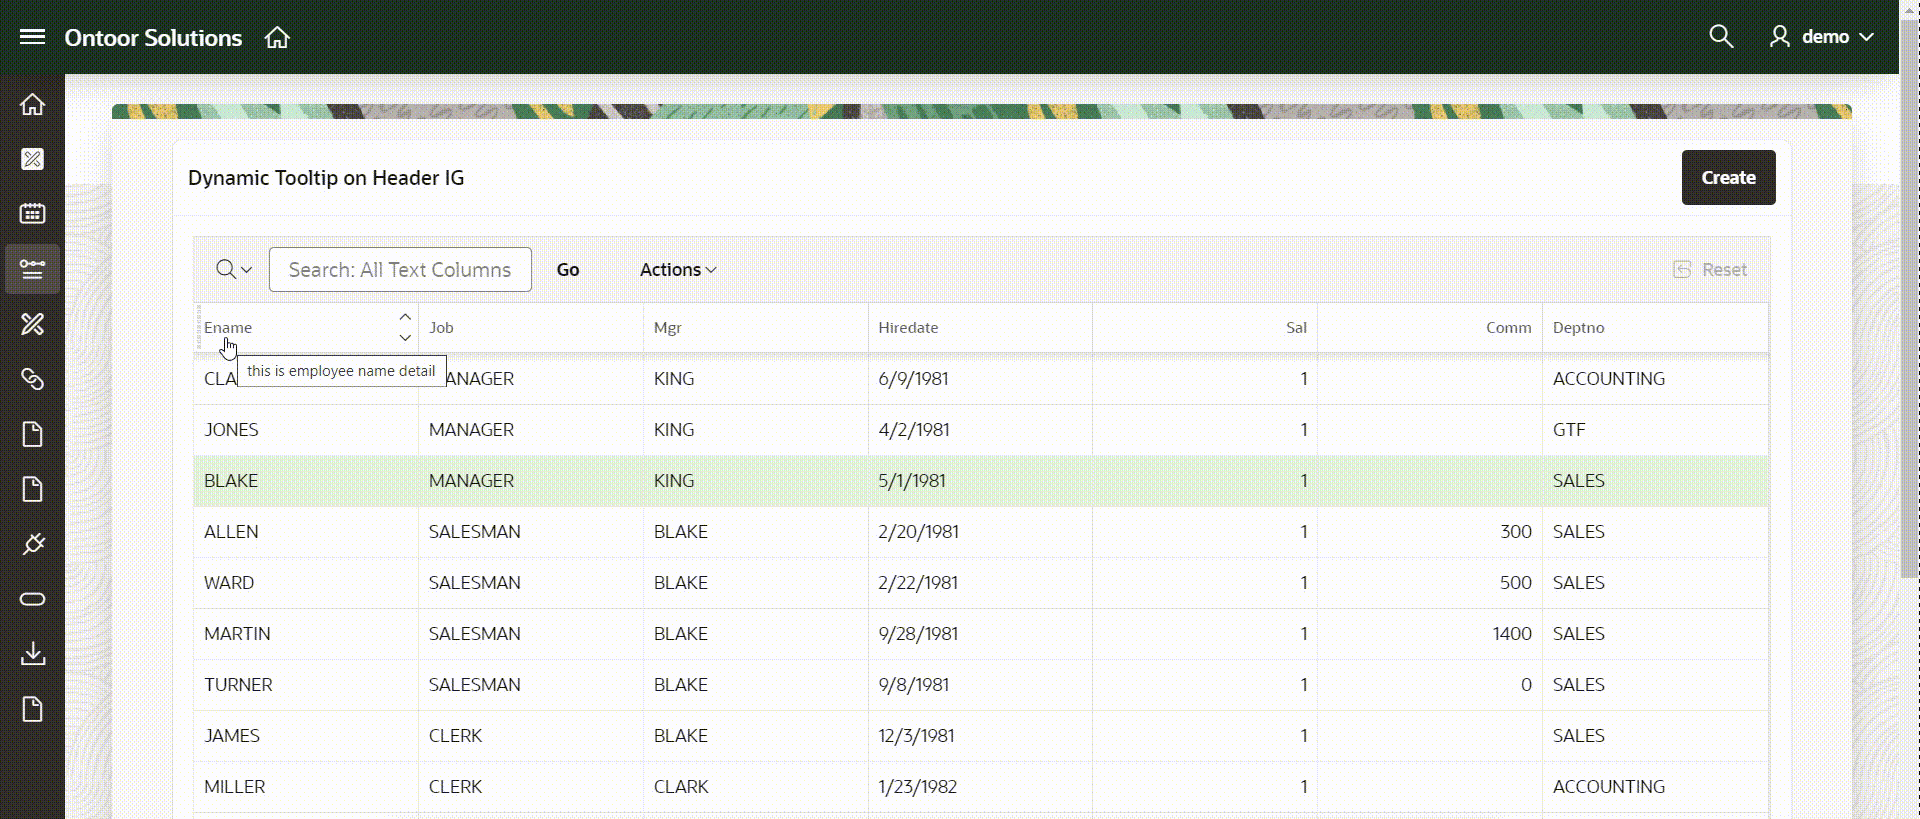Image resolution: width=1920 pixels, height=819 pixels.
Task: Click the sidebar plug icon
Action: click(32, 544)
